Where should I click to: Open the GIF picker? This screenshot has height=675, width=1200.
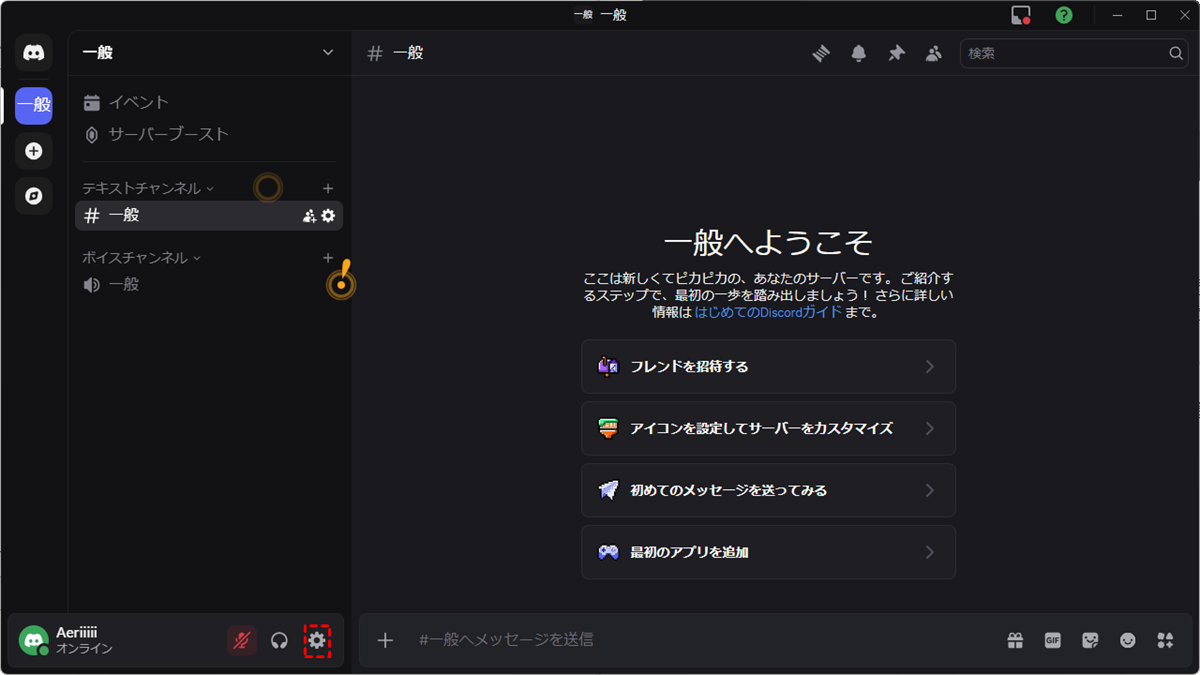click(1052, 641)
